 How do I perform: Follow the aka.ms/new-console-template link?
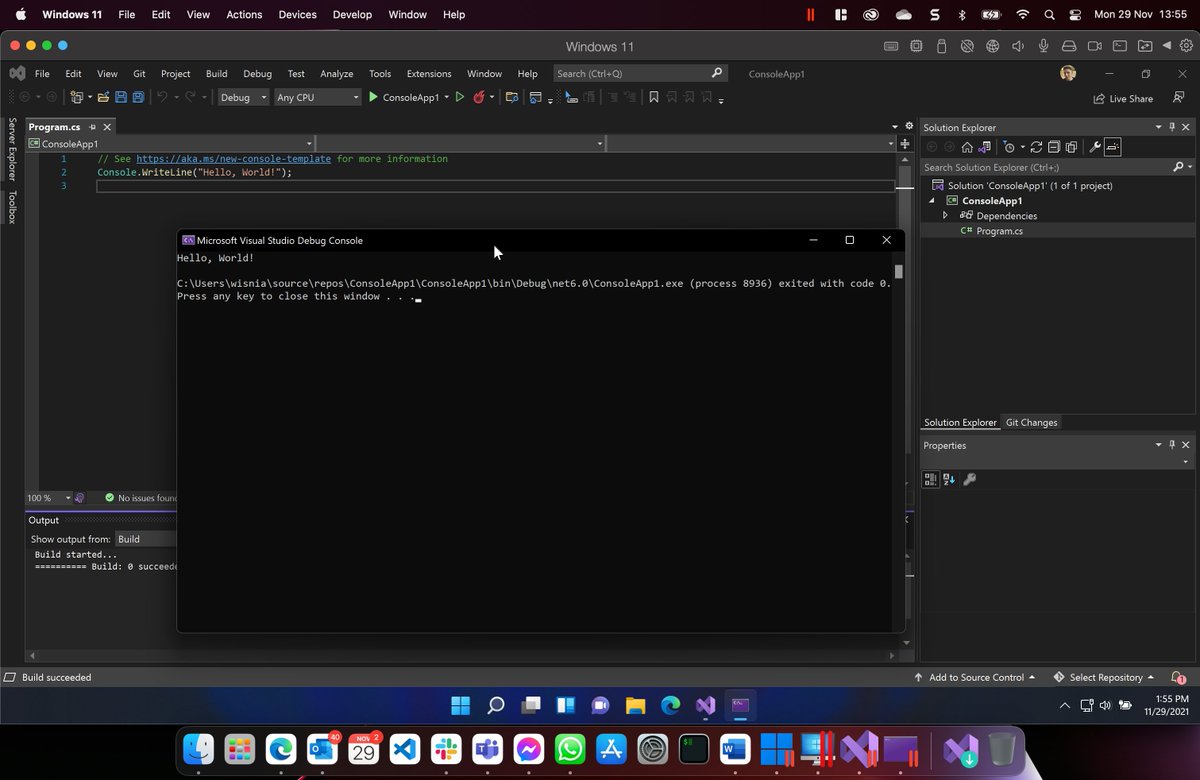(233, 159)
